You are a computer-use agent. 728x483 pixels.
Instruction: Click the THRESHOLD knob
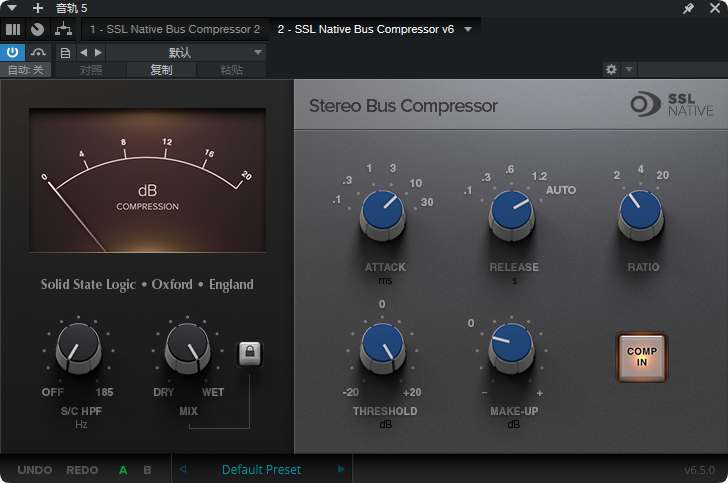click(x=383, y=349)
